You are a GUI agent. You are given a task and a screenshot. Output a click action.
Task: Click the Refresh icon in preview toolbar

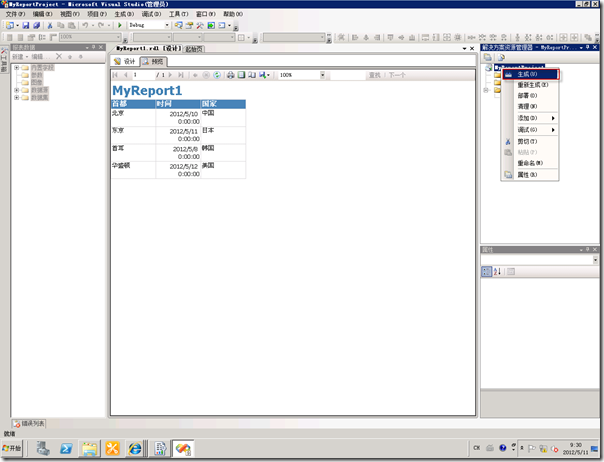click(217, 75)
